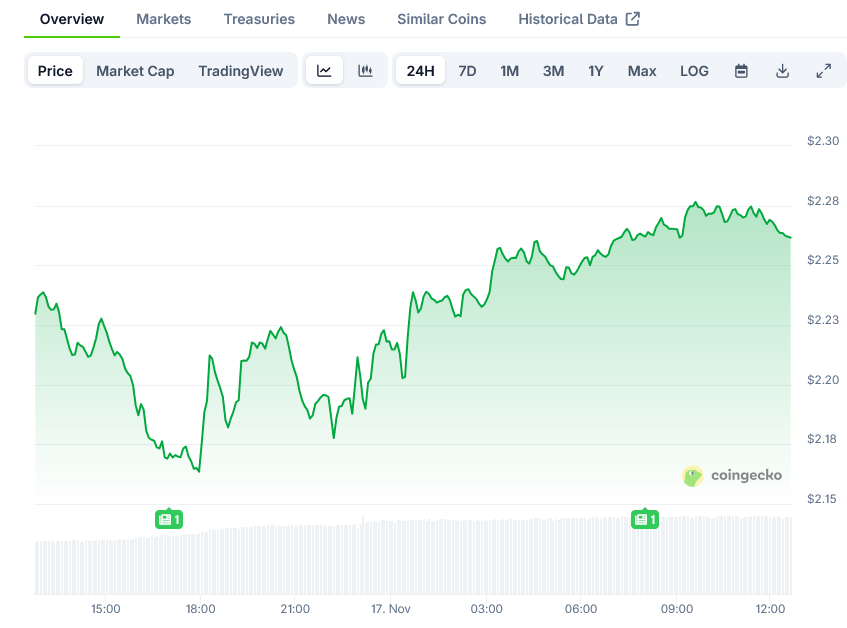This screenshot has height=628, width=847.
Task: Click the CoinGecko watermark logo
Action: pyautogui.click(x=733, y=476)
